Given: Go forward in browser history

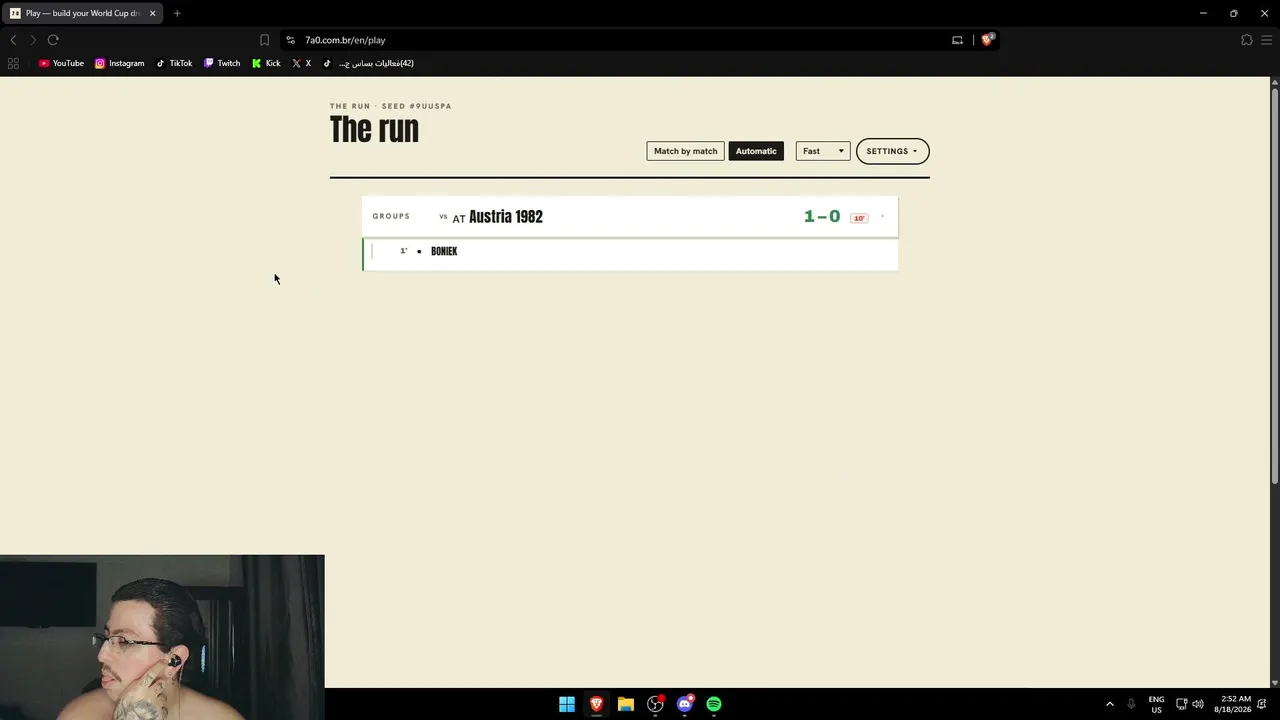Looking at the screenshot, I should coord(33,40).
